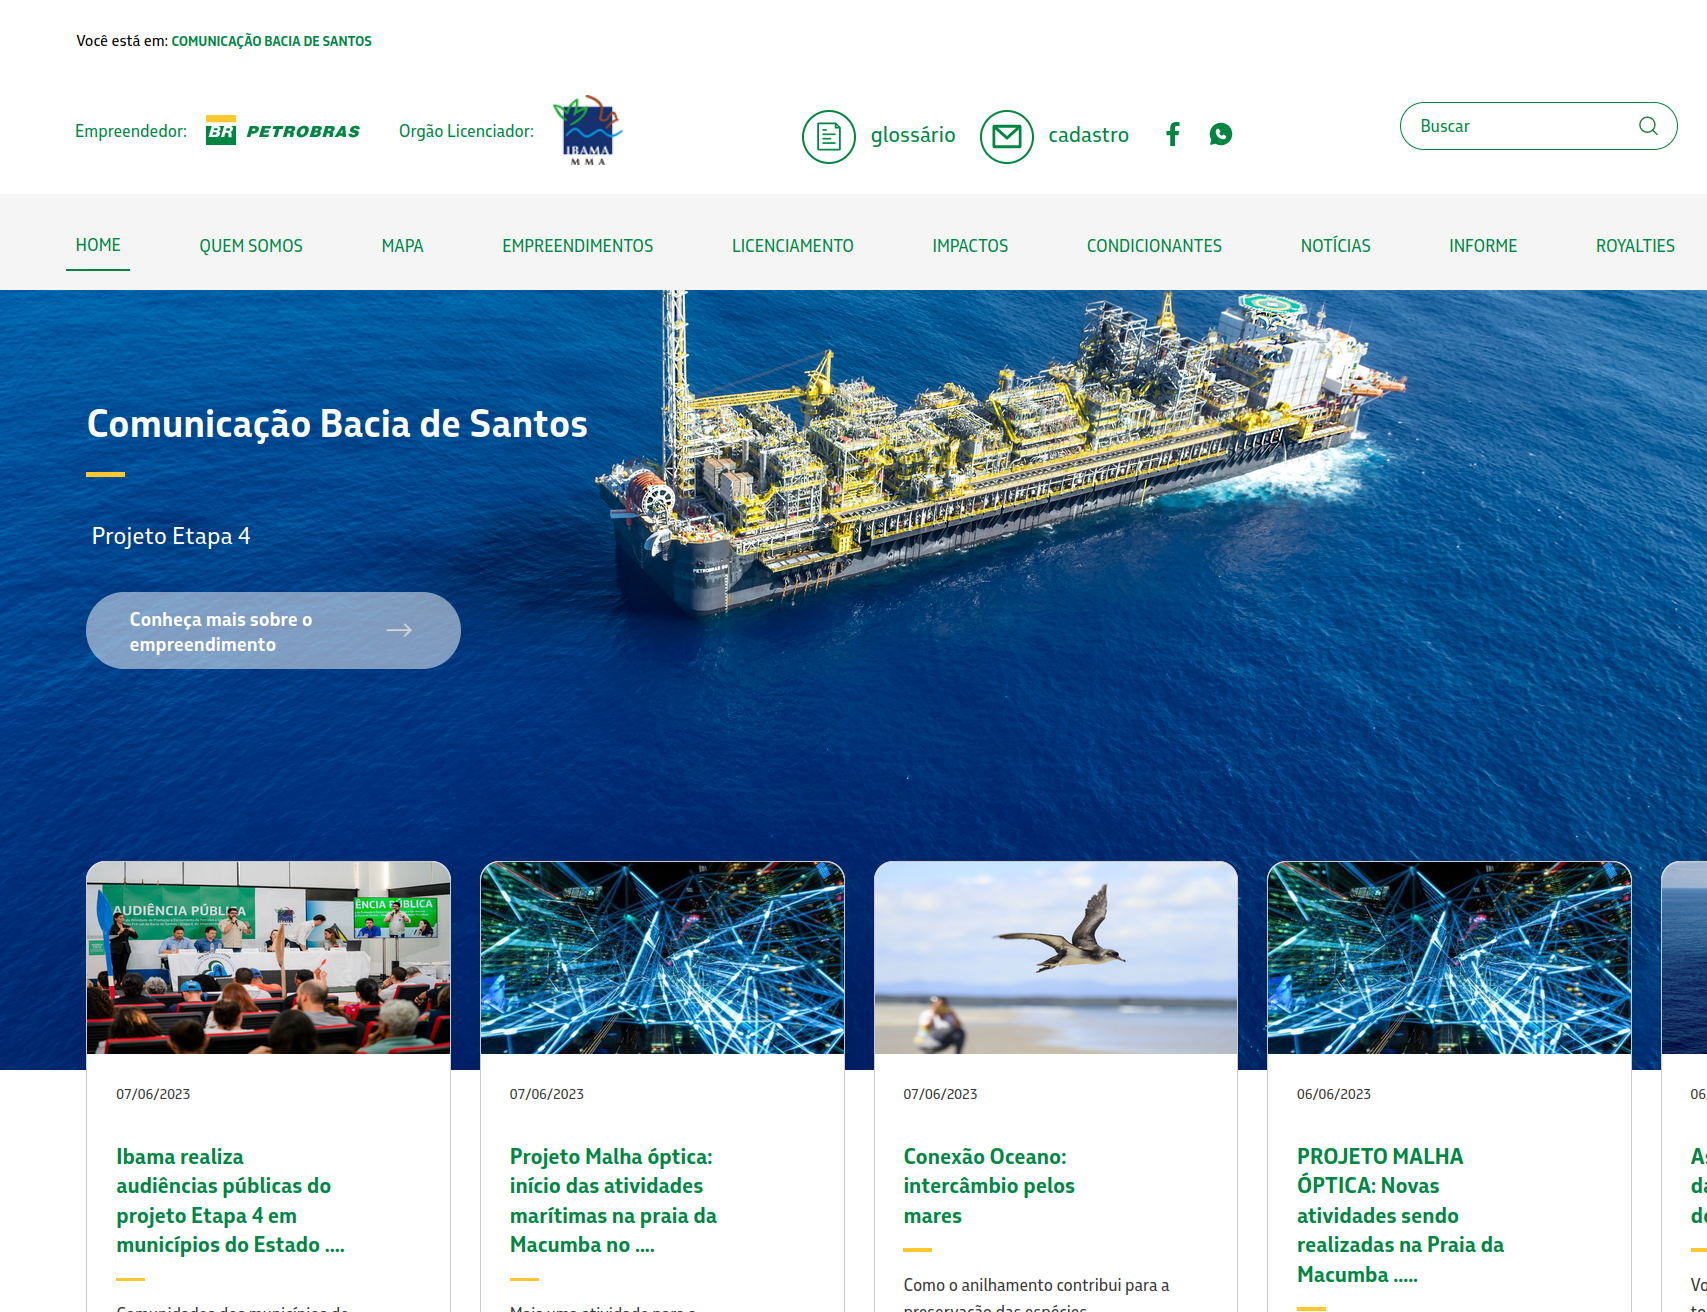Image resolution: width=1707 pixels, height=1312 pixels.
Task: Read Ibama realiza audiências públicas article
Action: (x=231, y=1200)
